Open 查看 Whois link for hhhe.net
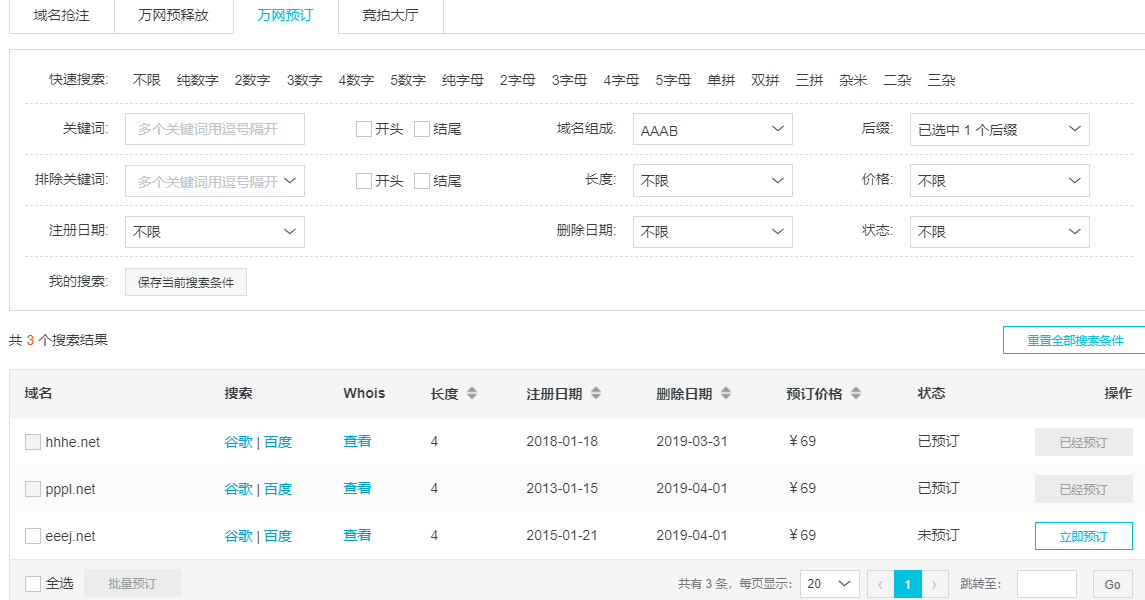Image resolution: width=1145 pixels, height=600 pixels. [x=357, y=441]
